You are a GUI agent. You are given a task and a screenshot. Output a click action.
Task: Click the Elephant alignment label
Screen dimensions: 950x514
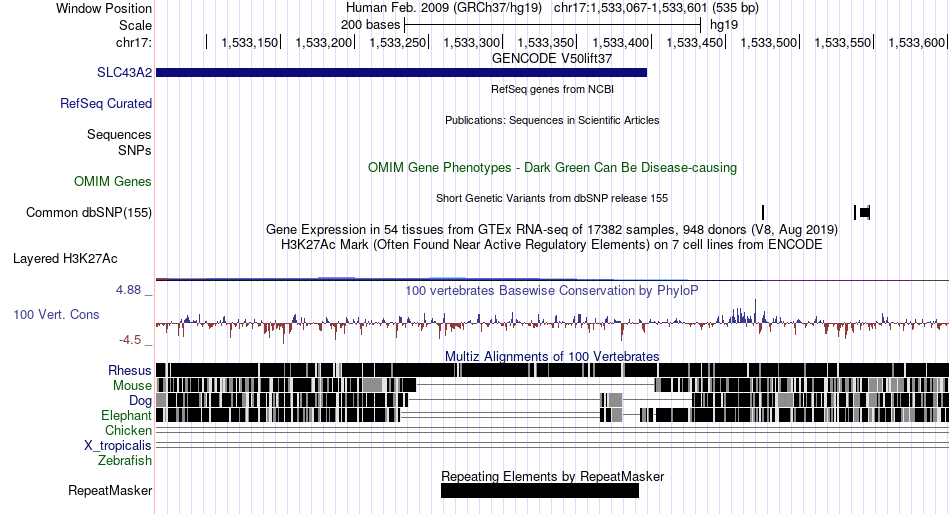pyautogui.click(x=126, y=415)
